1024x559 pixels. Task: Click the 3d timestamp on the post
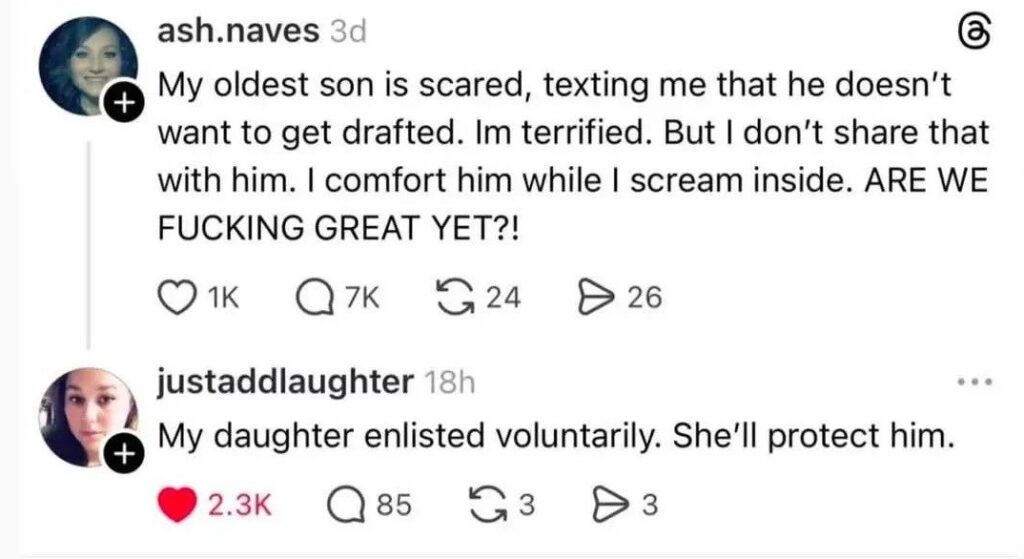coord(348,32)
